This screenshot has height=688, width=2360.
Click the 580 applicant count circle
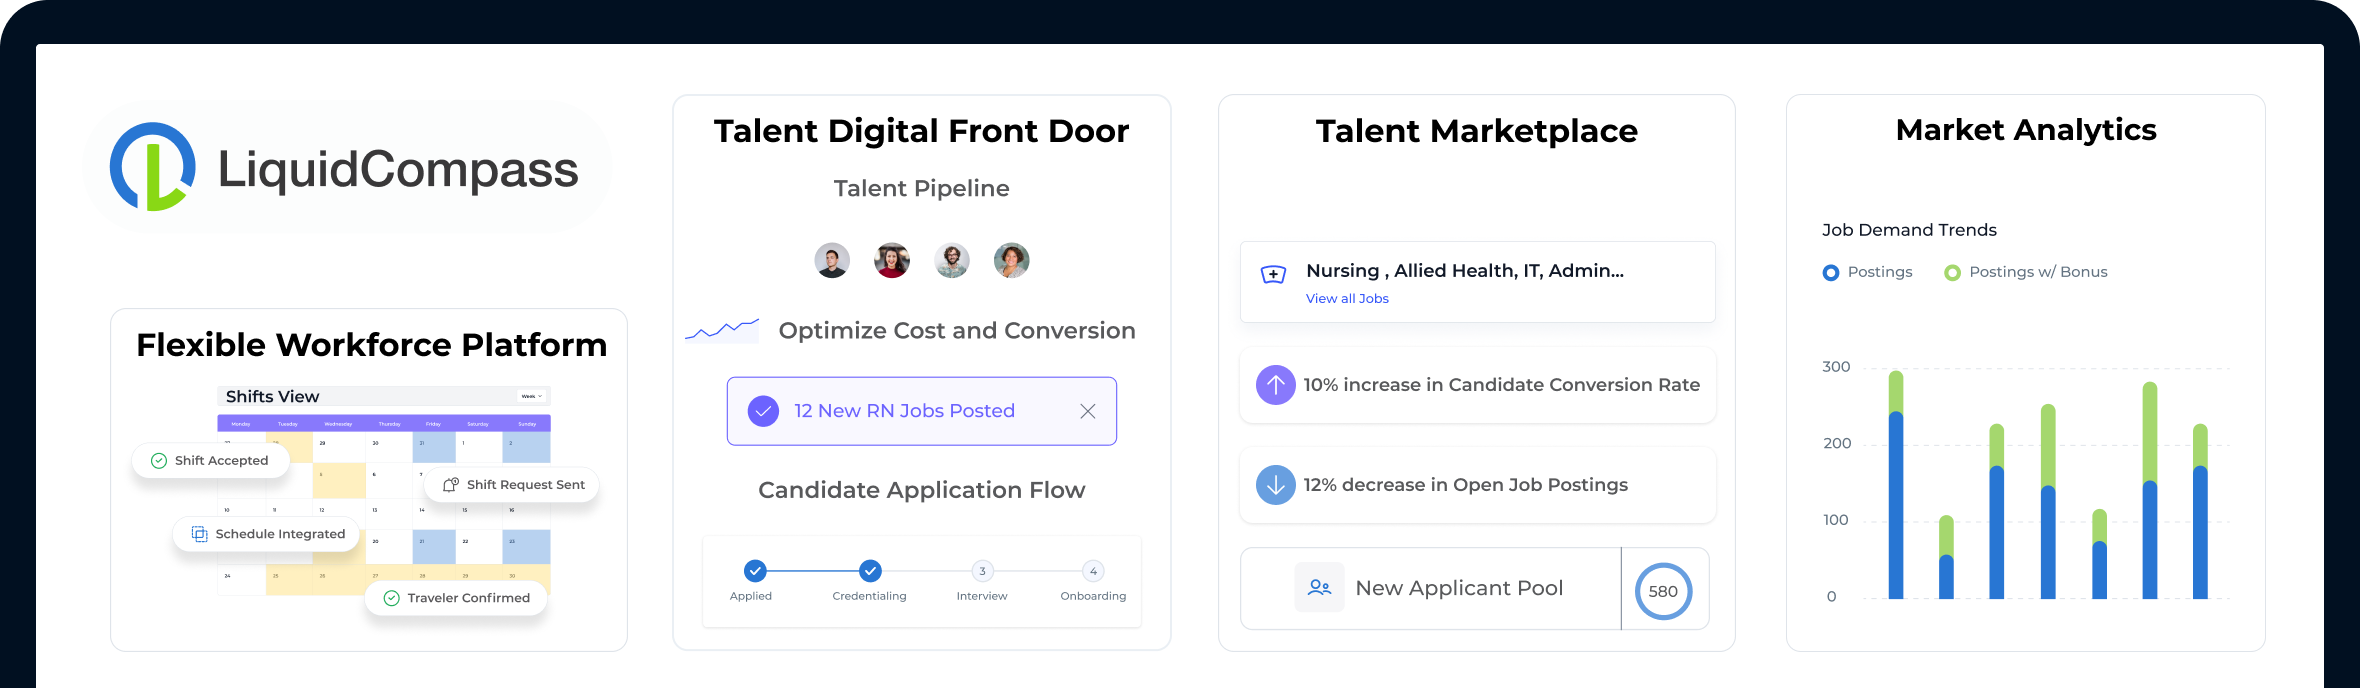click(1663, 591)
